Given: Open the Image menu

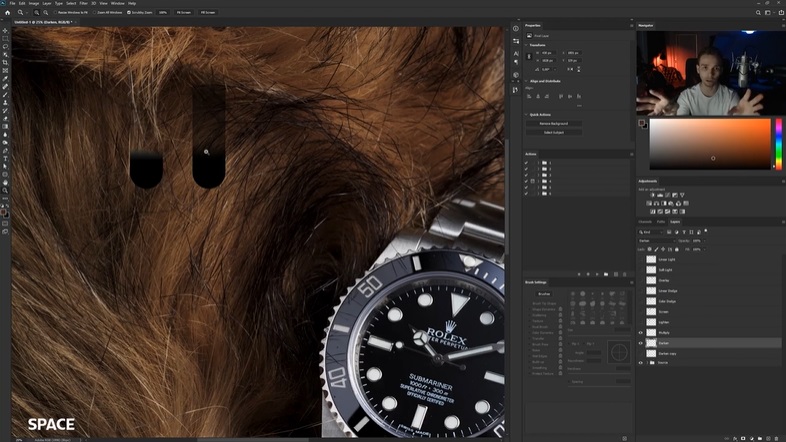Looking at the screenshot, I should click(34, 3).
